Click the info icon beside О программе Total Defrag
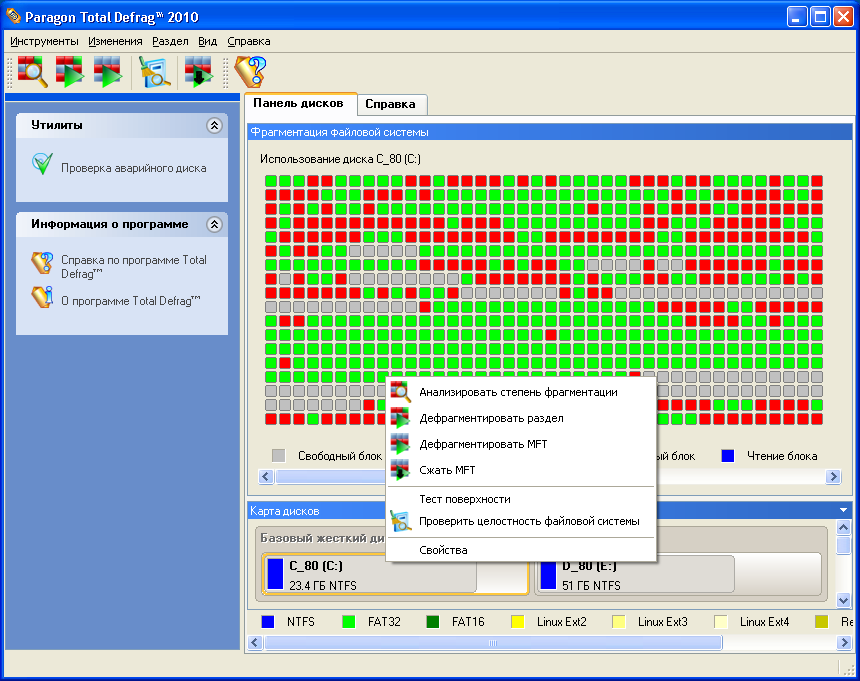This screenshot has width=860, height=681. click(x=42, y=297)
